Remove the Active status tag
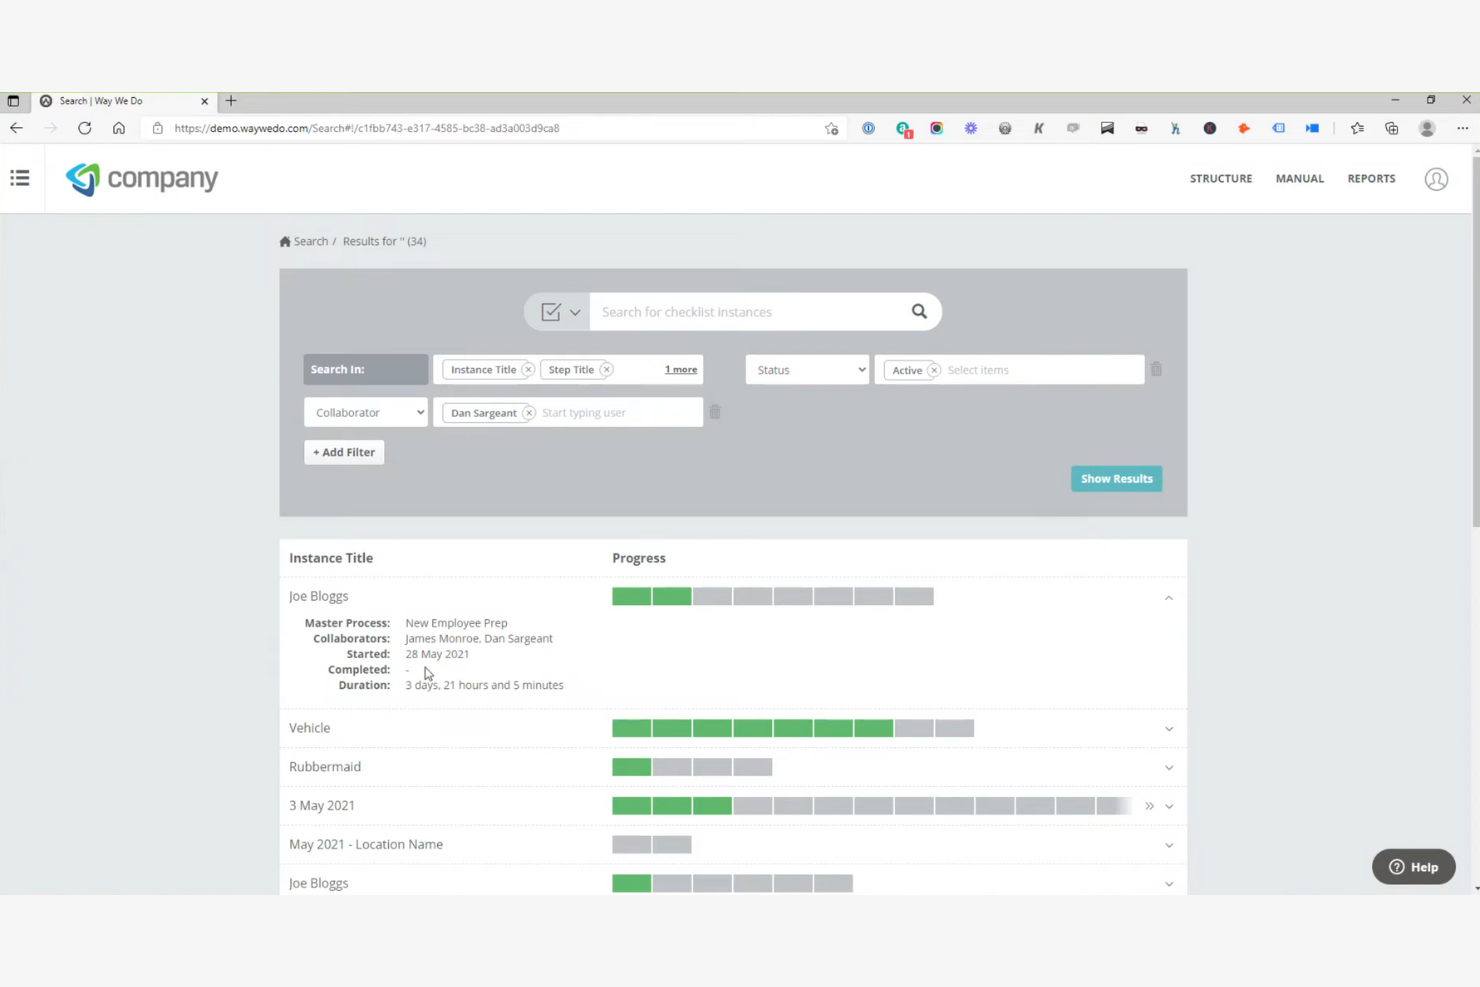 pos(933,369)
